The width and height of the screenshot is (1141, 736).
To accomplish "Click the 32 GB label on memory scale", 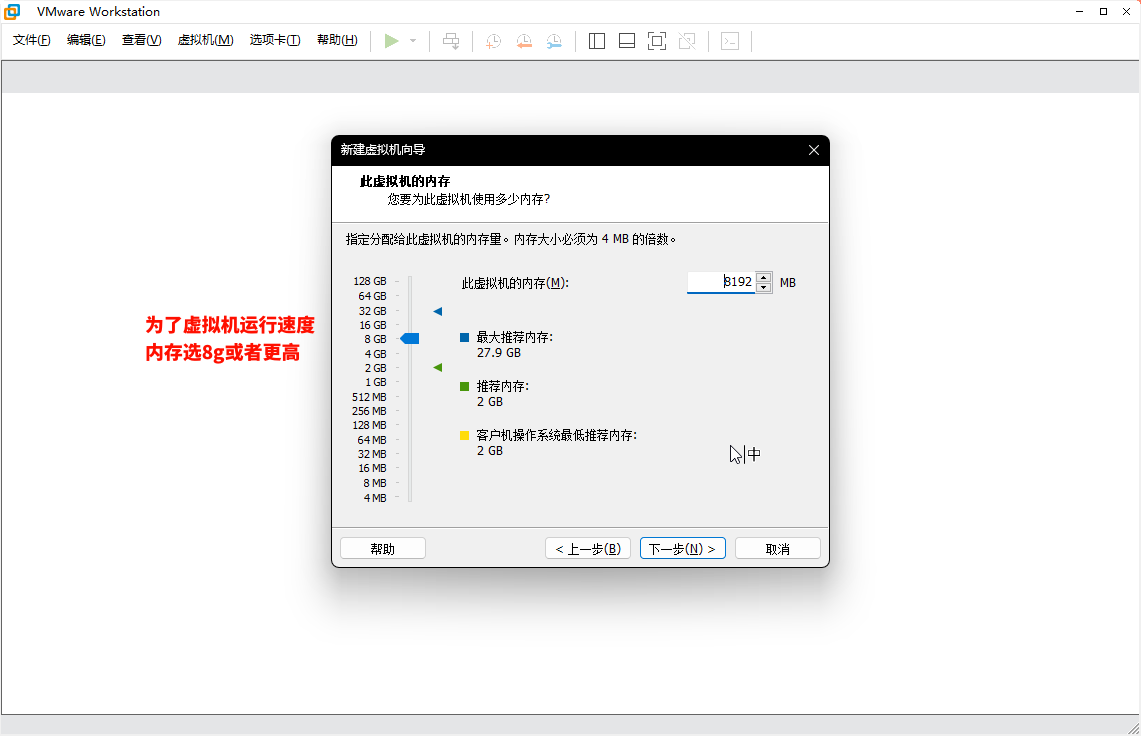I will (372, 311).
